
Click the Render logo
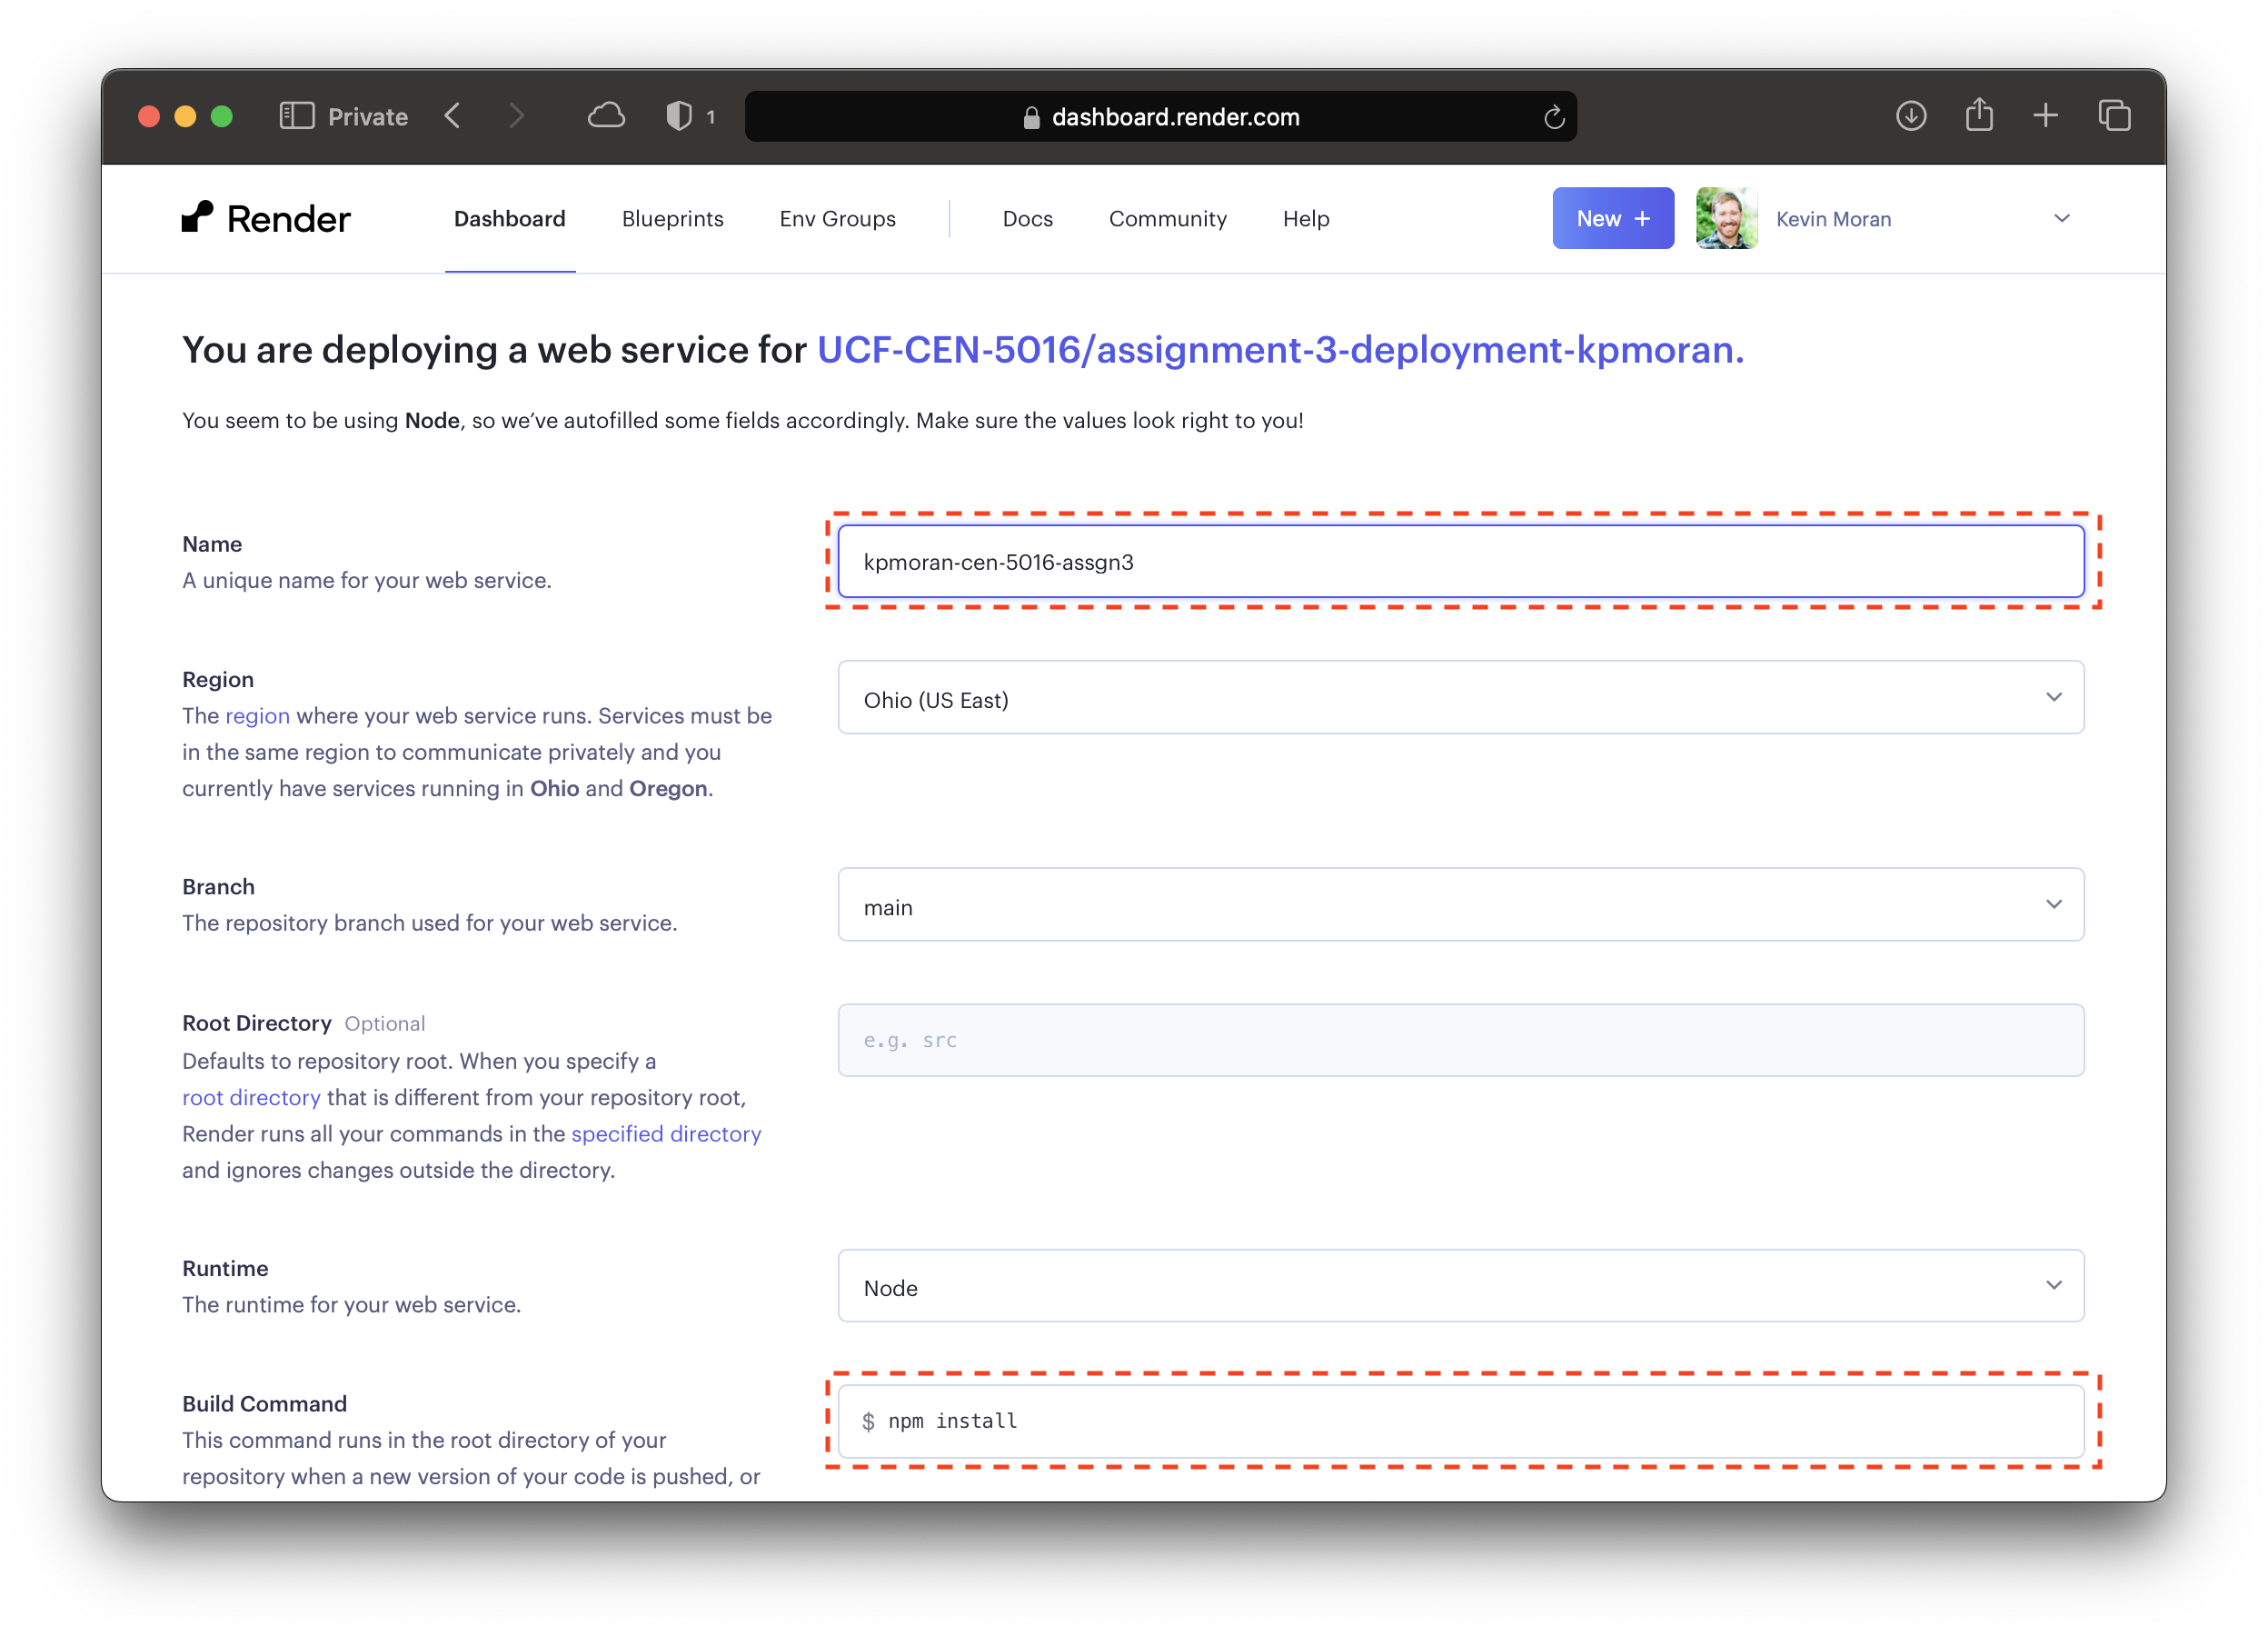tap(266, 218)
